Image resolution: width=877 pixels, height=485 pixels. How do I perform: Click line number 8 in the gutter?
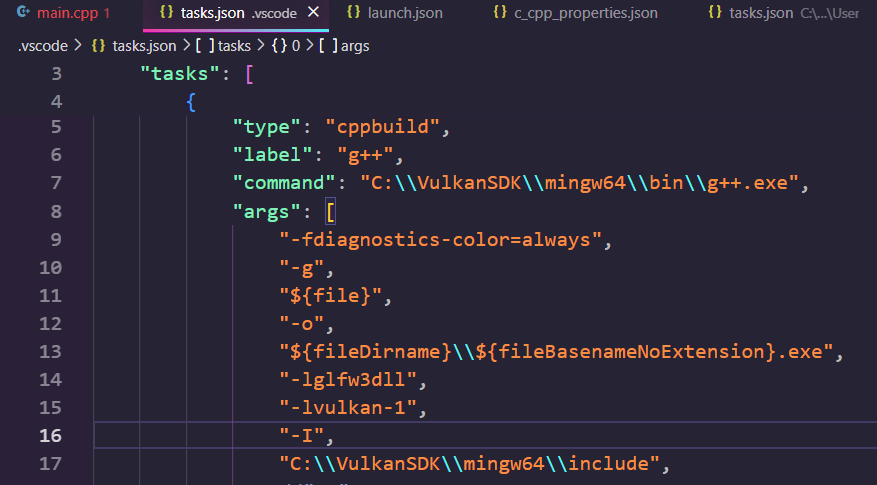pyautogui.click(x=56, y=211)
